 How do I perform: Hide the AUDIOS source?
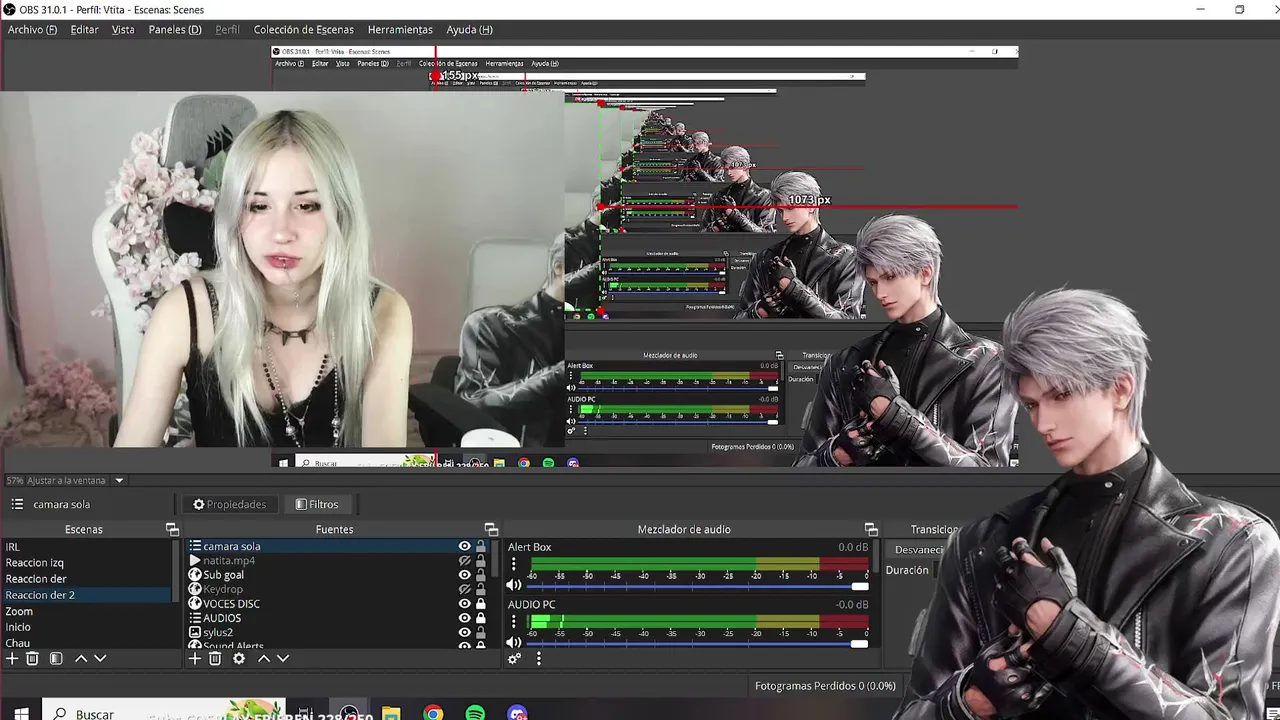(464, 618)
